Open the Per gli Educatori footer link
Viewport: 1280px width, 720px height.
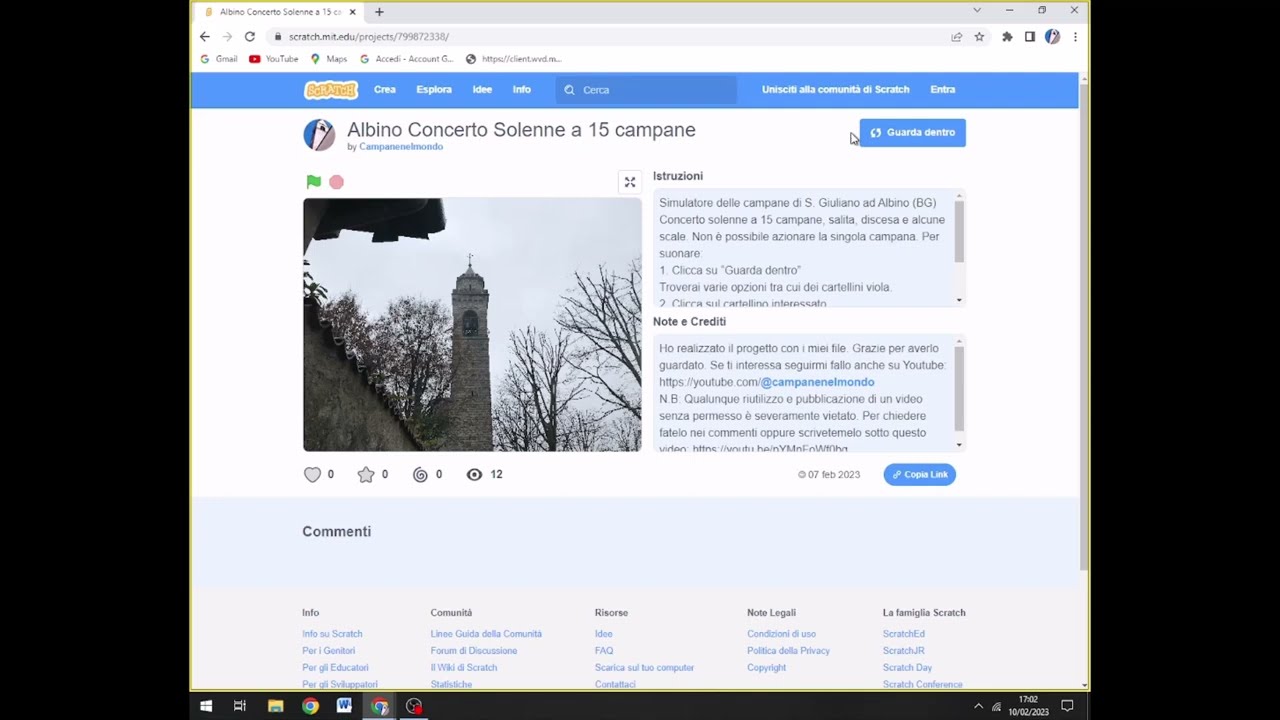pyautogui.click(x=335, y=668)
